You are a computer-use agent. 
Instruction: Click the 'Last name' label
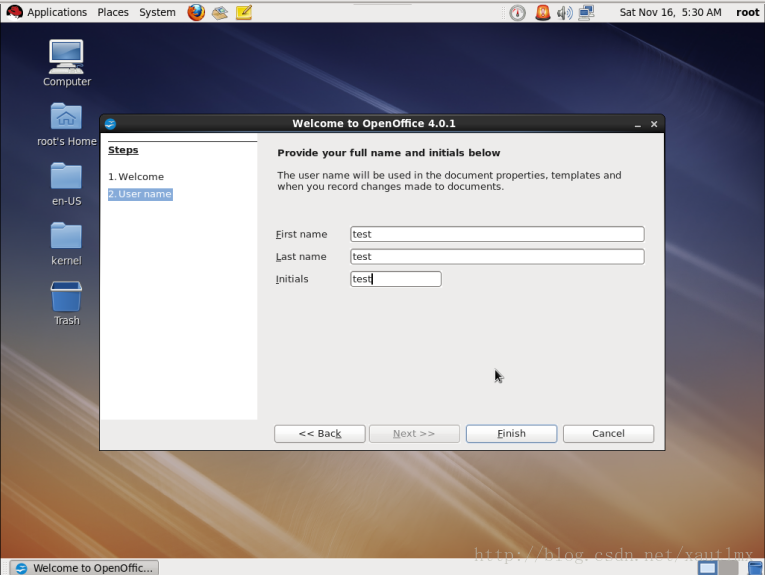click(x=301, y=257)
